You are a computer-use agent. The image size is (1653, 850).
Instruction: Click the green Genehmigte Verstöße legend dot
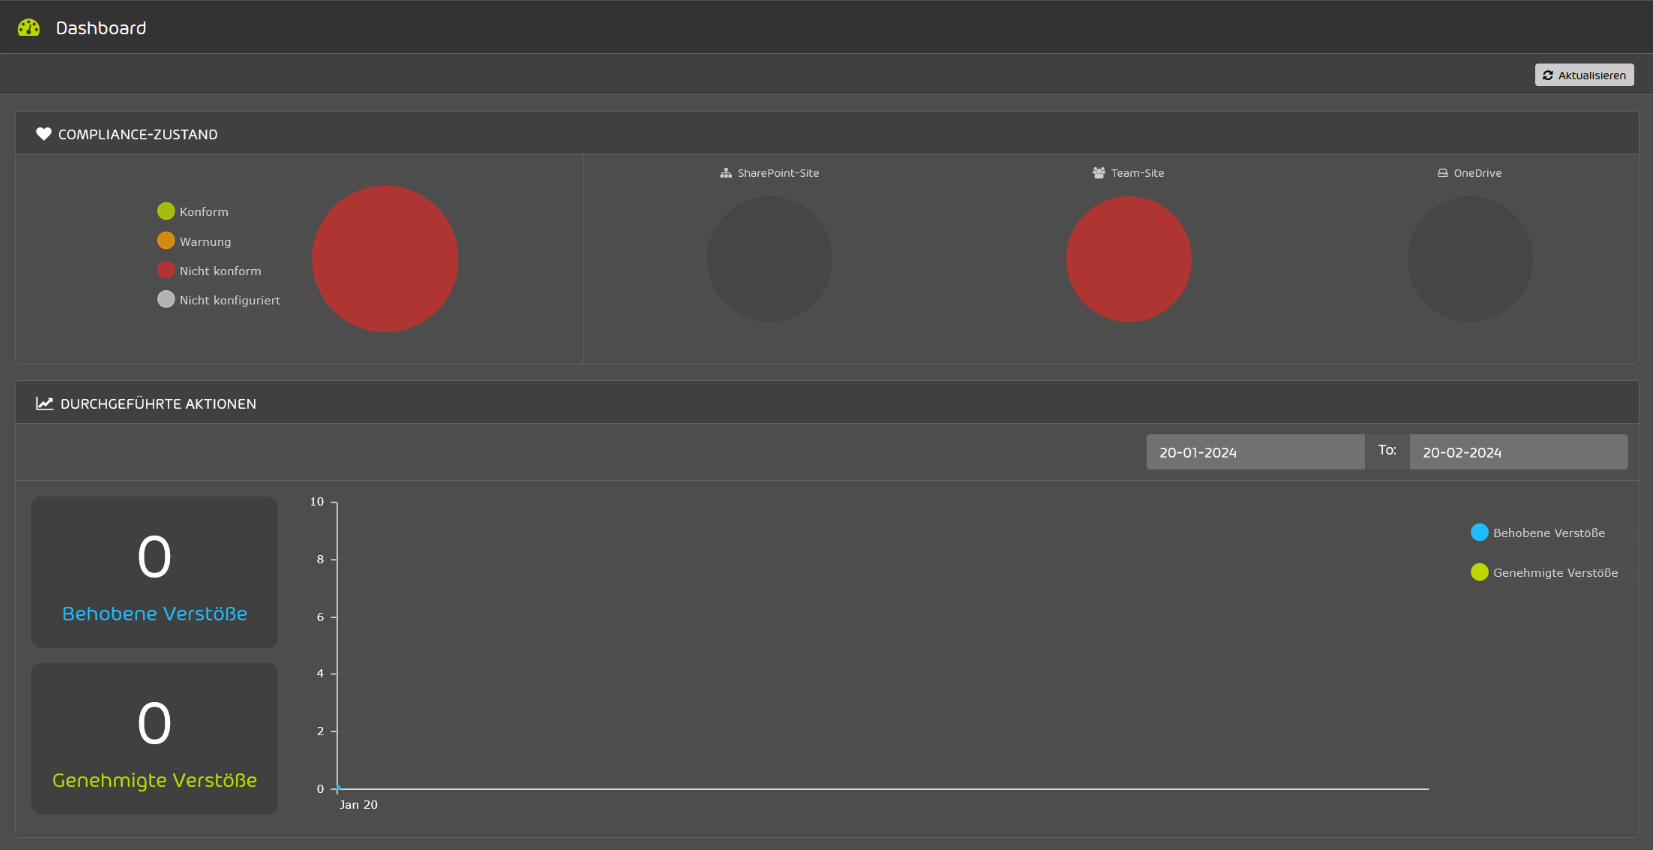(x=1480, y=572)
